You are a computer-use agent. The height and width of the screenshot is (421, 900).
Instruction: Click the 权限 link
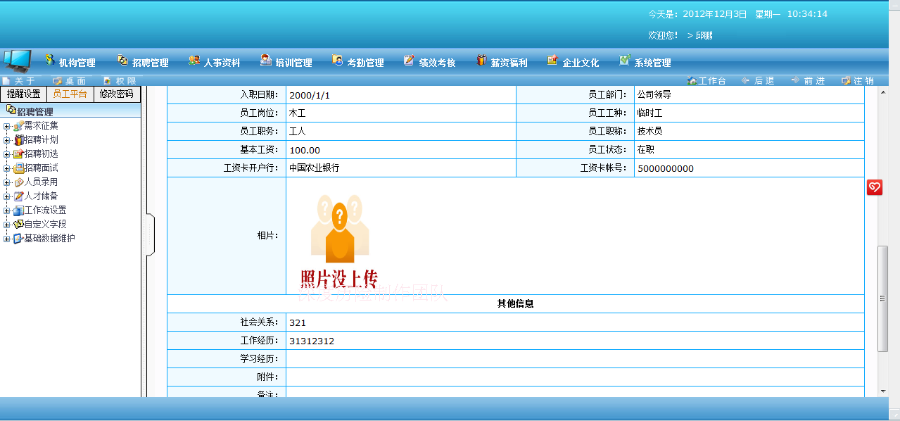point(126,81)
